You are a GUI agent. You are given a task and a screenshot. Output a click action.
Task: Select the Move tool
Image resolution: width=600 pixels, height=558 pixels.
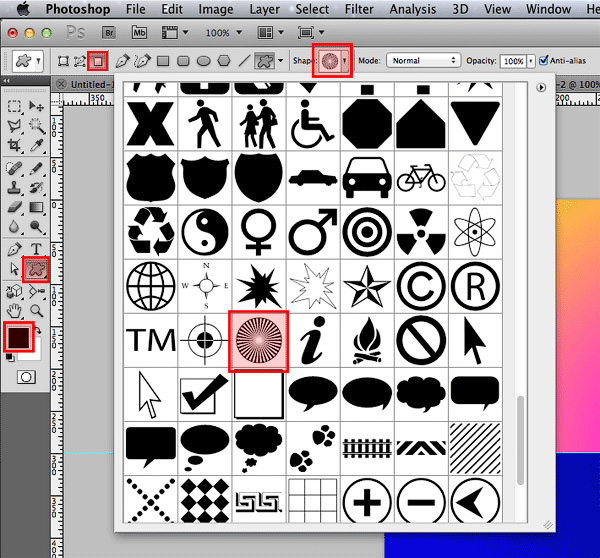tap(37, 106)
